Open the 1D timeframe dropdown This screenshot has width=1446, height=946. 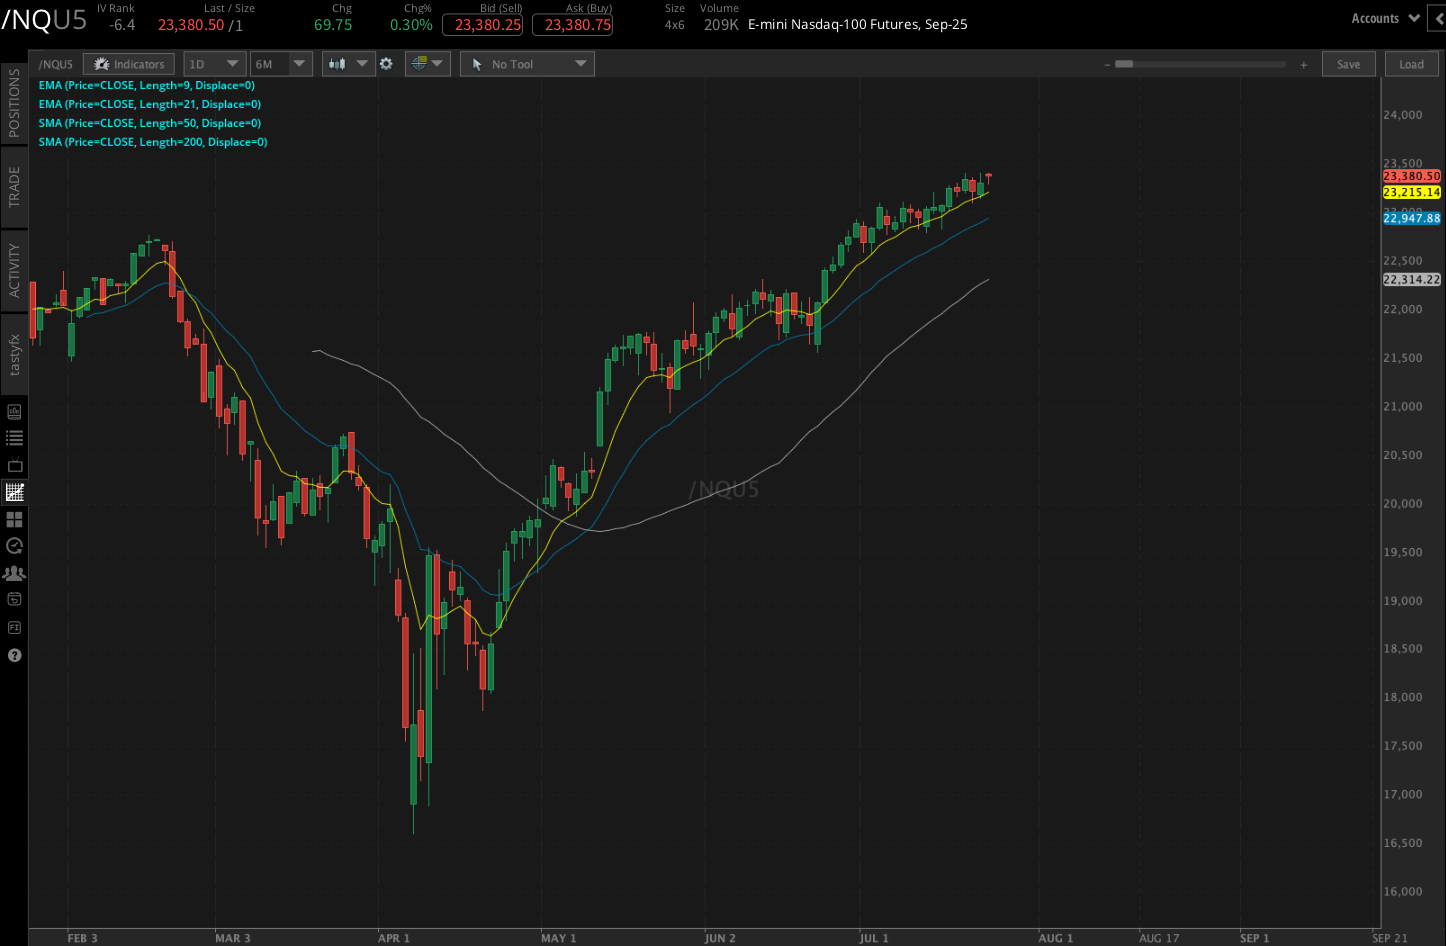pyautogui.click(x=213, y=63)
